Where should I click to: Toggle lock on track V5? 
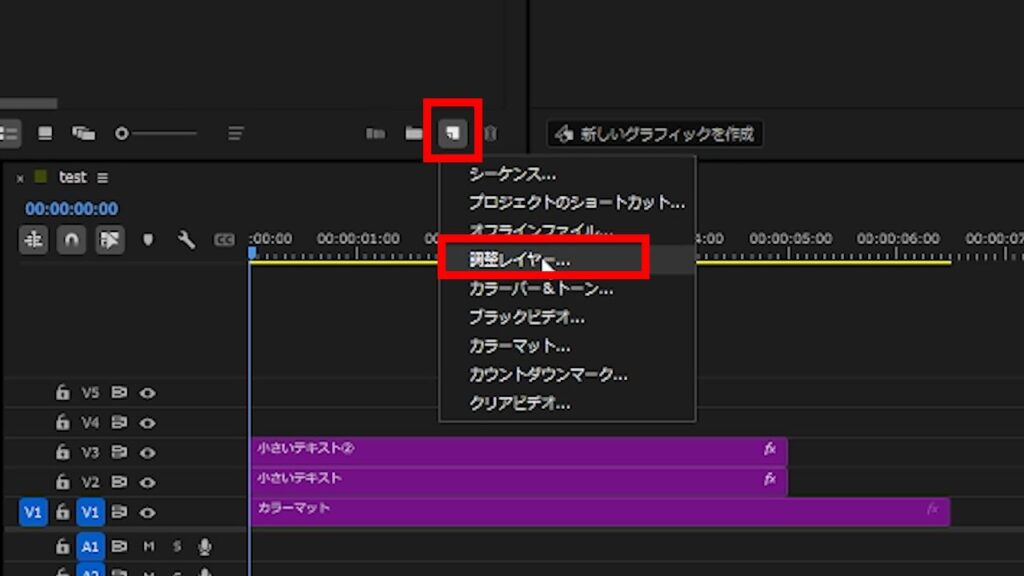[62, 392]
